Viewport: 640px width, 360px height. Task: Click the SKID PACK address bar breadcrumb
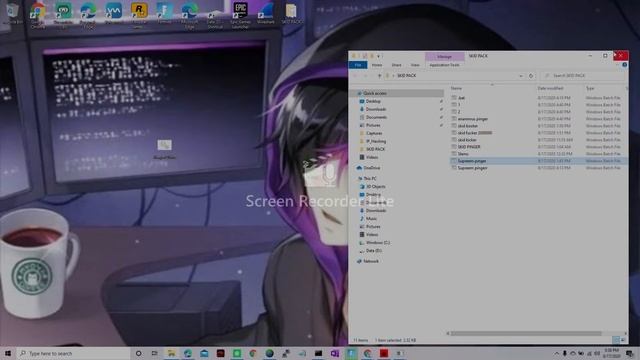407,76
